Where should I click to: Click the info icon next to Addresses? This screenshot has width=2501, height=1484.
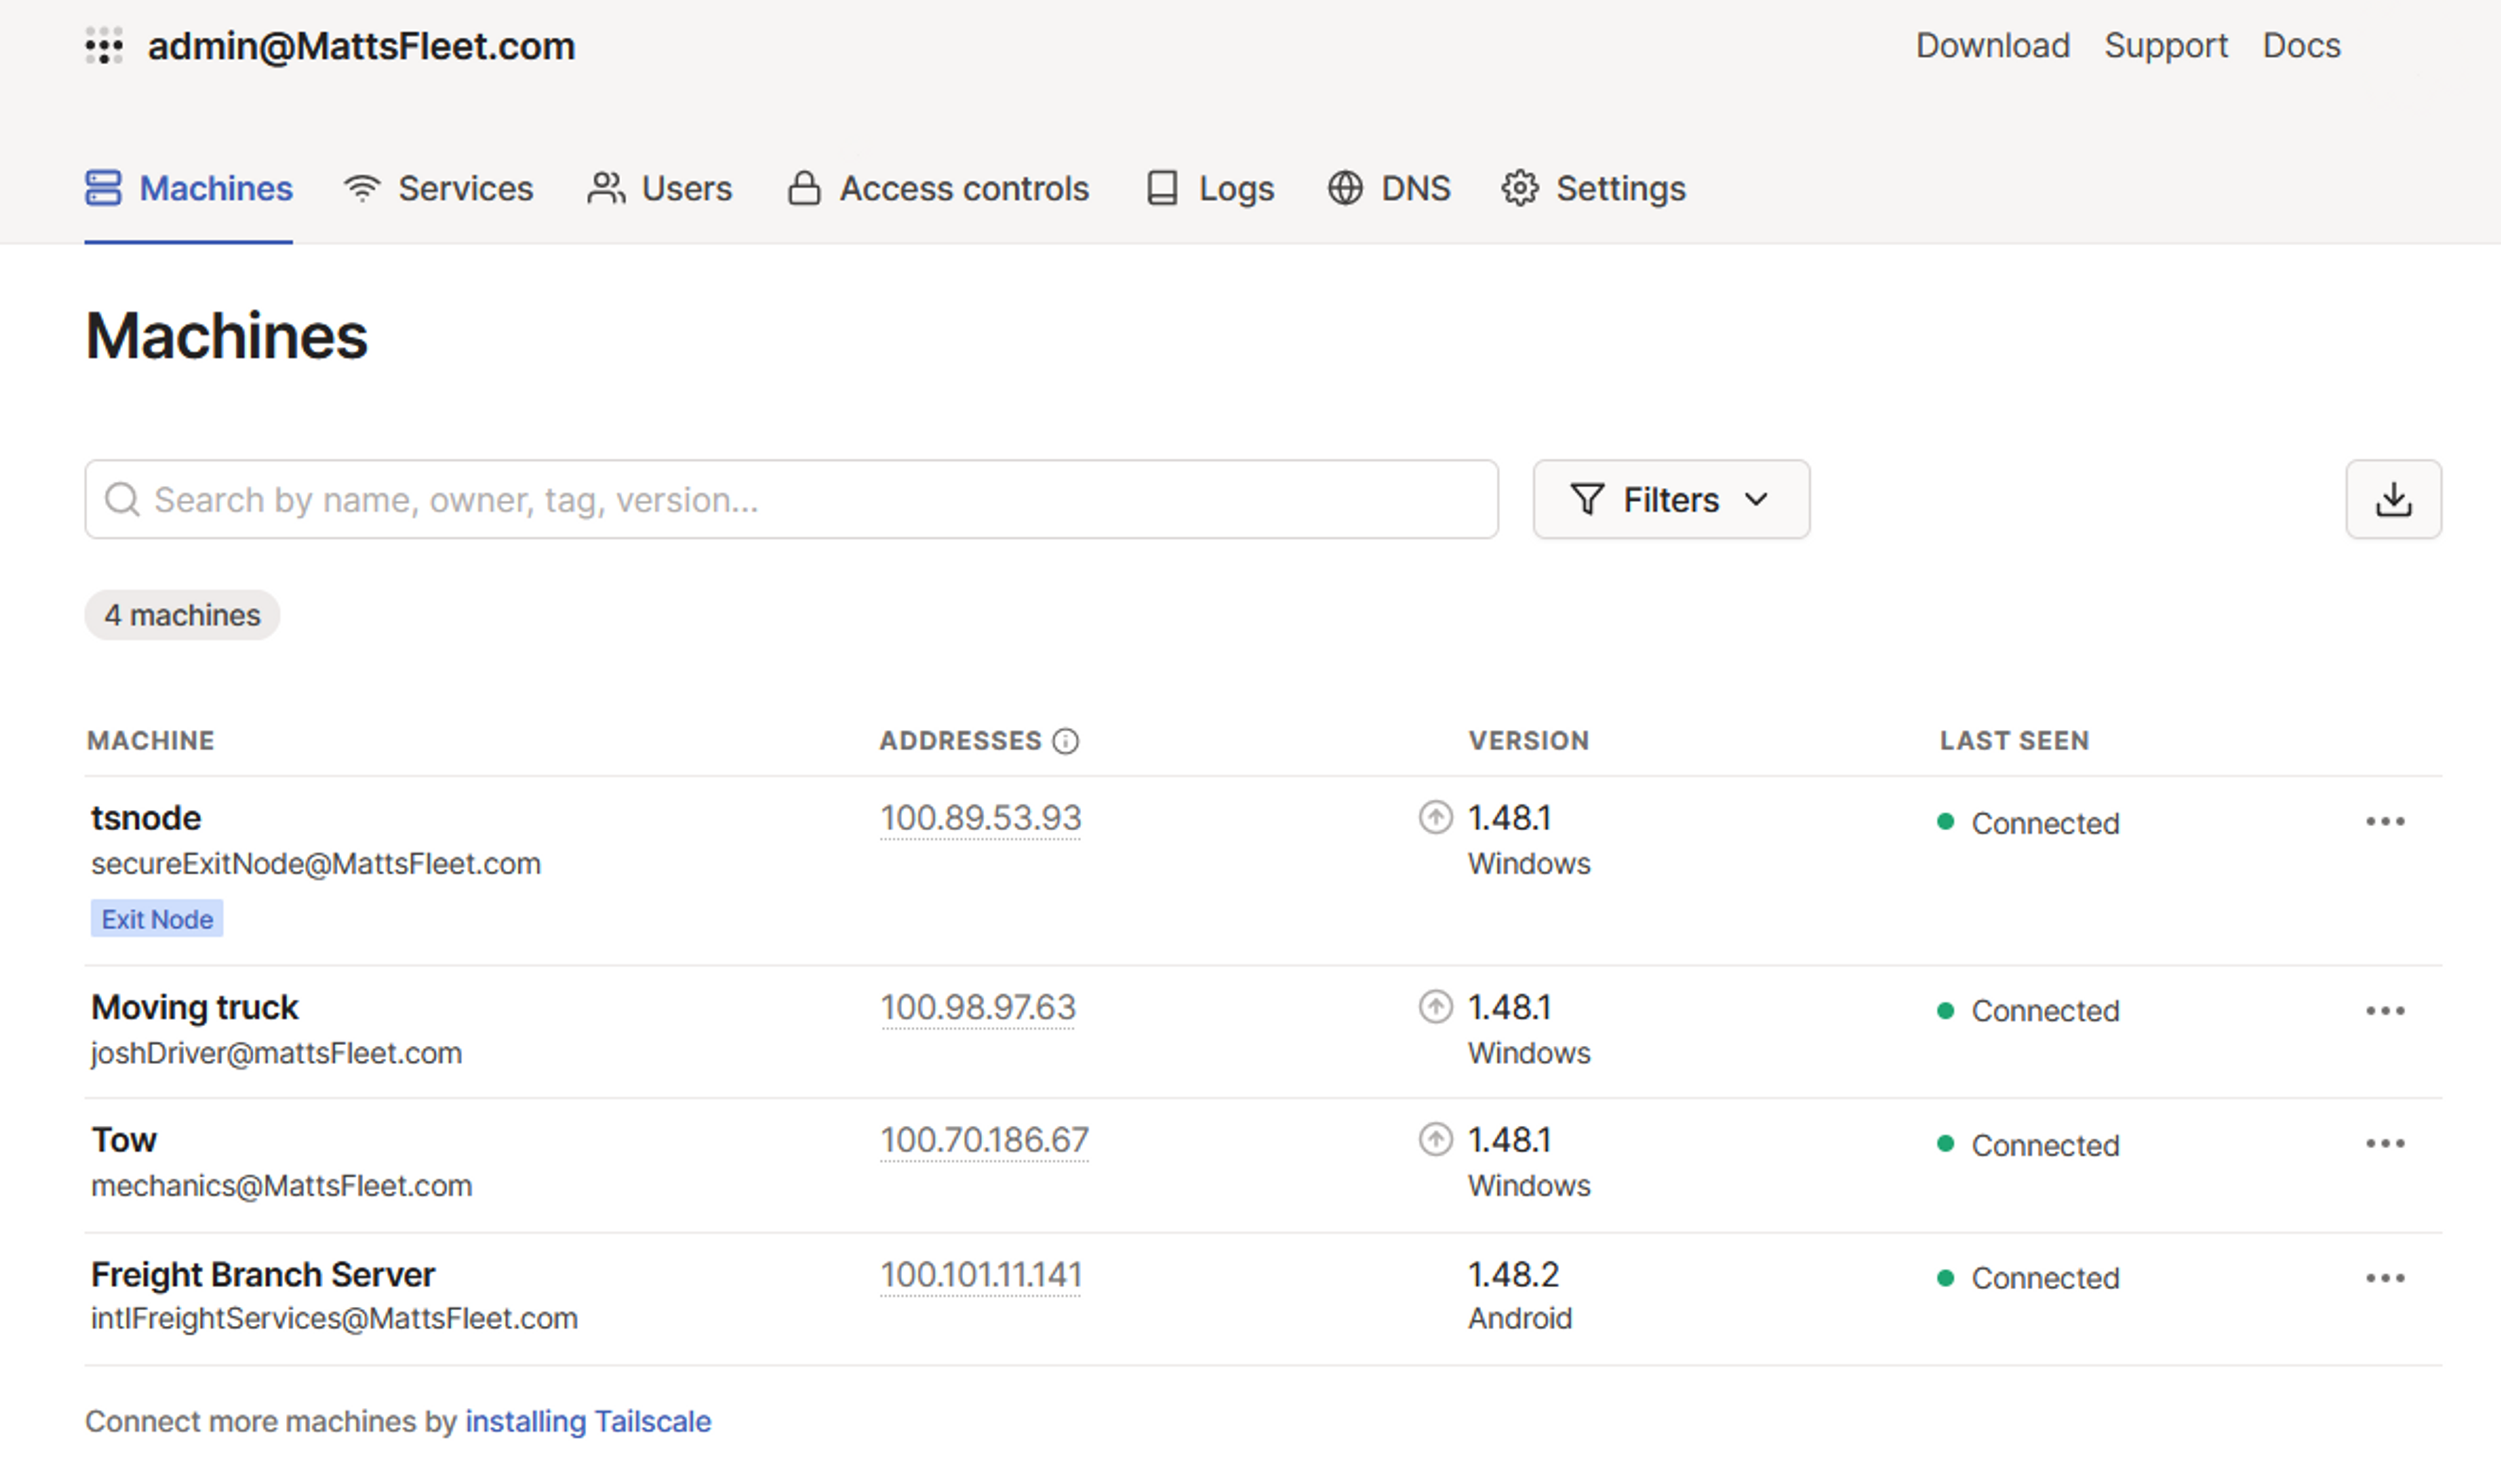point(1065,741)
